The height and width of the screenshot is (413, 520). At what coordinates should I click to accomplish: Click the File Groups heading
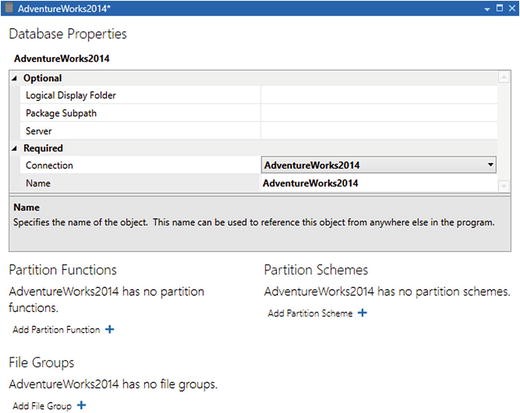tap(41, 363)
